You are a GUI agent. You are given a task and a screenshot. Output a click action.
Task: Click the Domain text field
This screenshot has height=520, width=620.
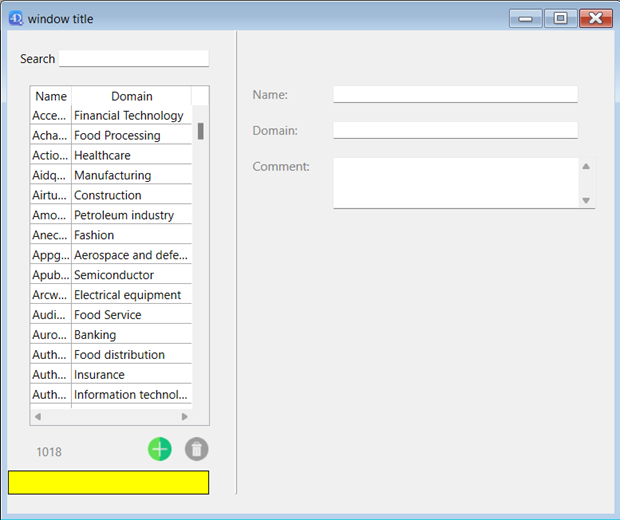[455, 131]
